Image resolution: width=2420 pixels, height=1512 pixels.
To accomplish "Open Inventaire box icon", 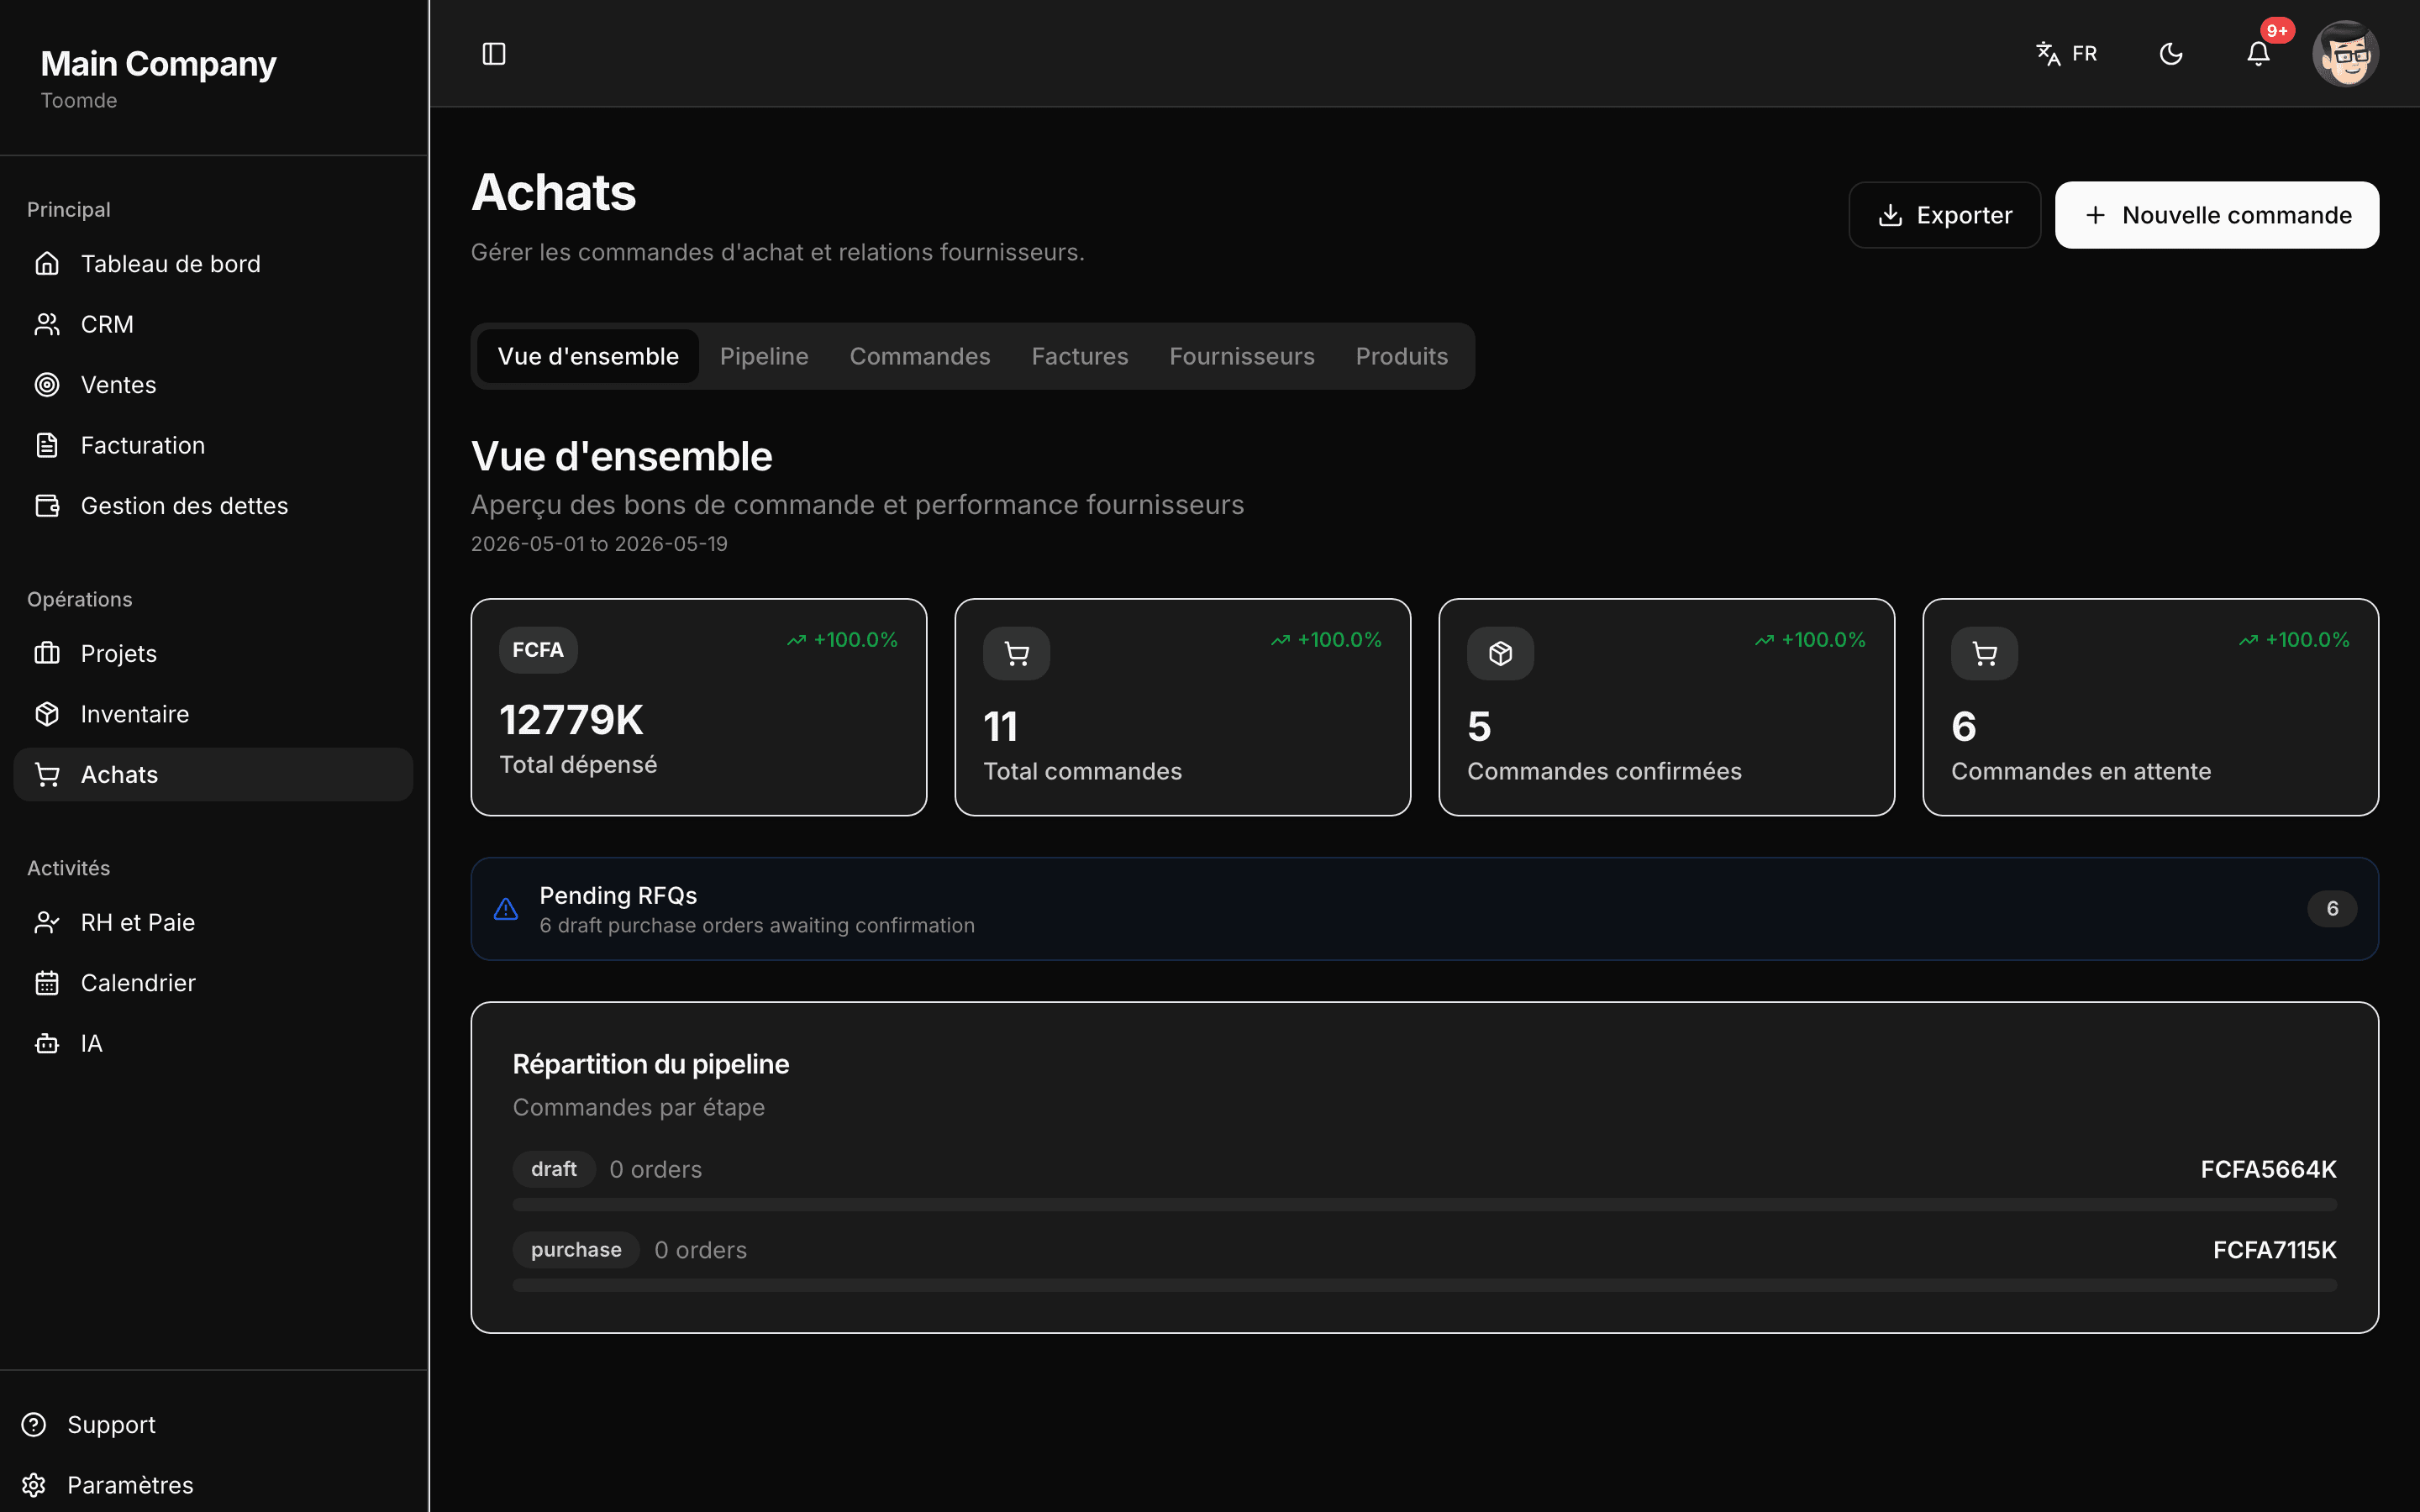I will 47,714.
